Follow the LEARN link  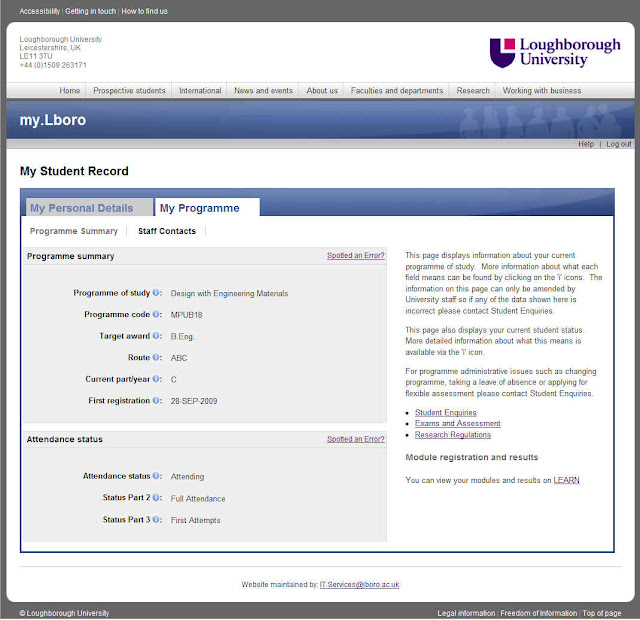coord(566,480)
